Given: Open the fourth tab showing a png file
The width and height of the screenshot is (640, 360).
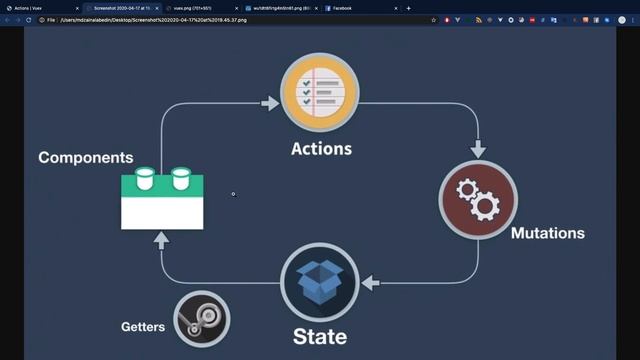Looking at the screenshot, I should coord(282,8).
